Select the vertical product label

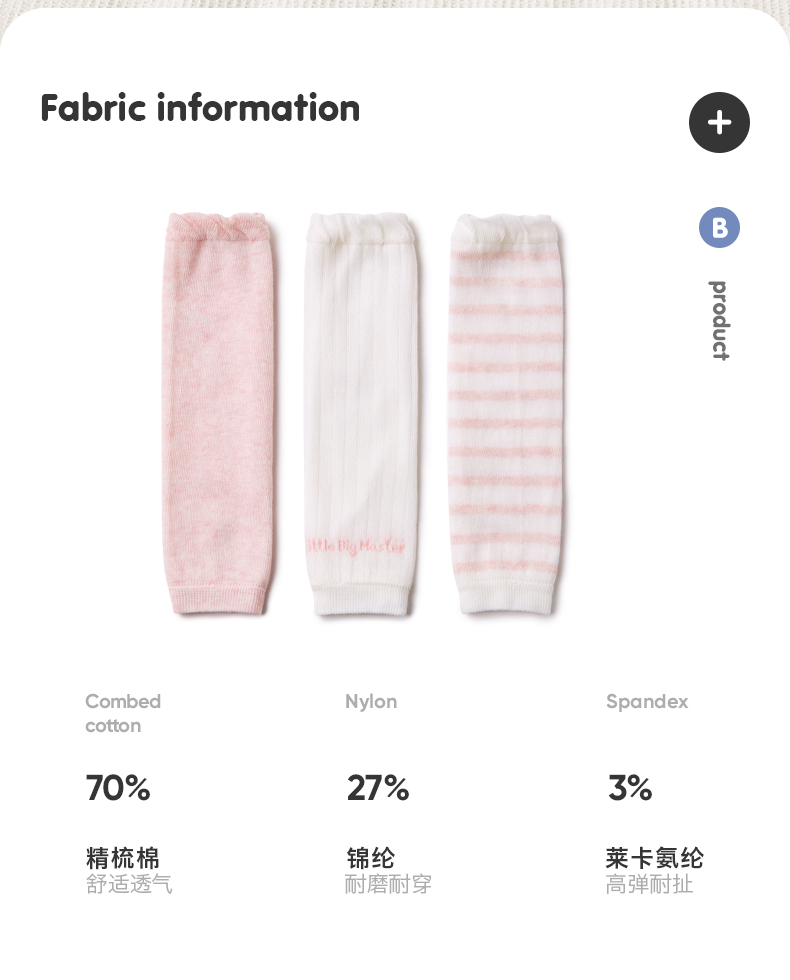(720, 320)
